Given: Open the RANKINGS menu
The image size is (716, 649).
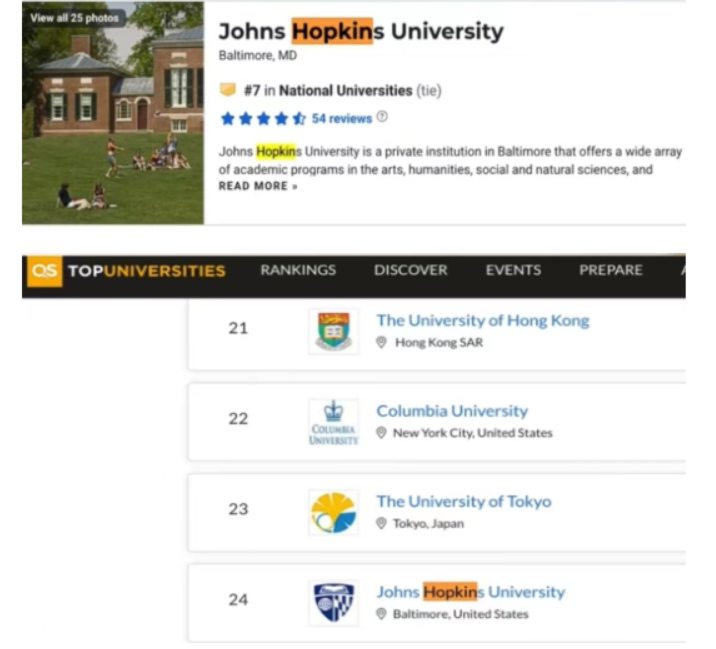Looking at the screenshot, I should 298,270.
